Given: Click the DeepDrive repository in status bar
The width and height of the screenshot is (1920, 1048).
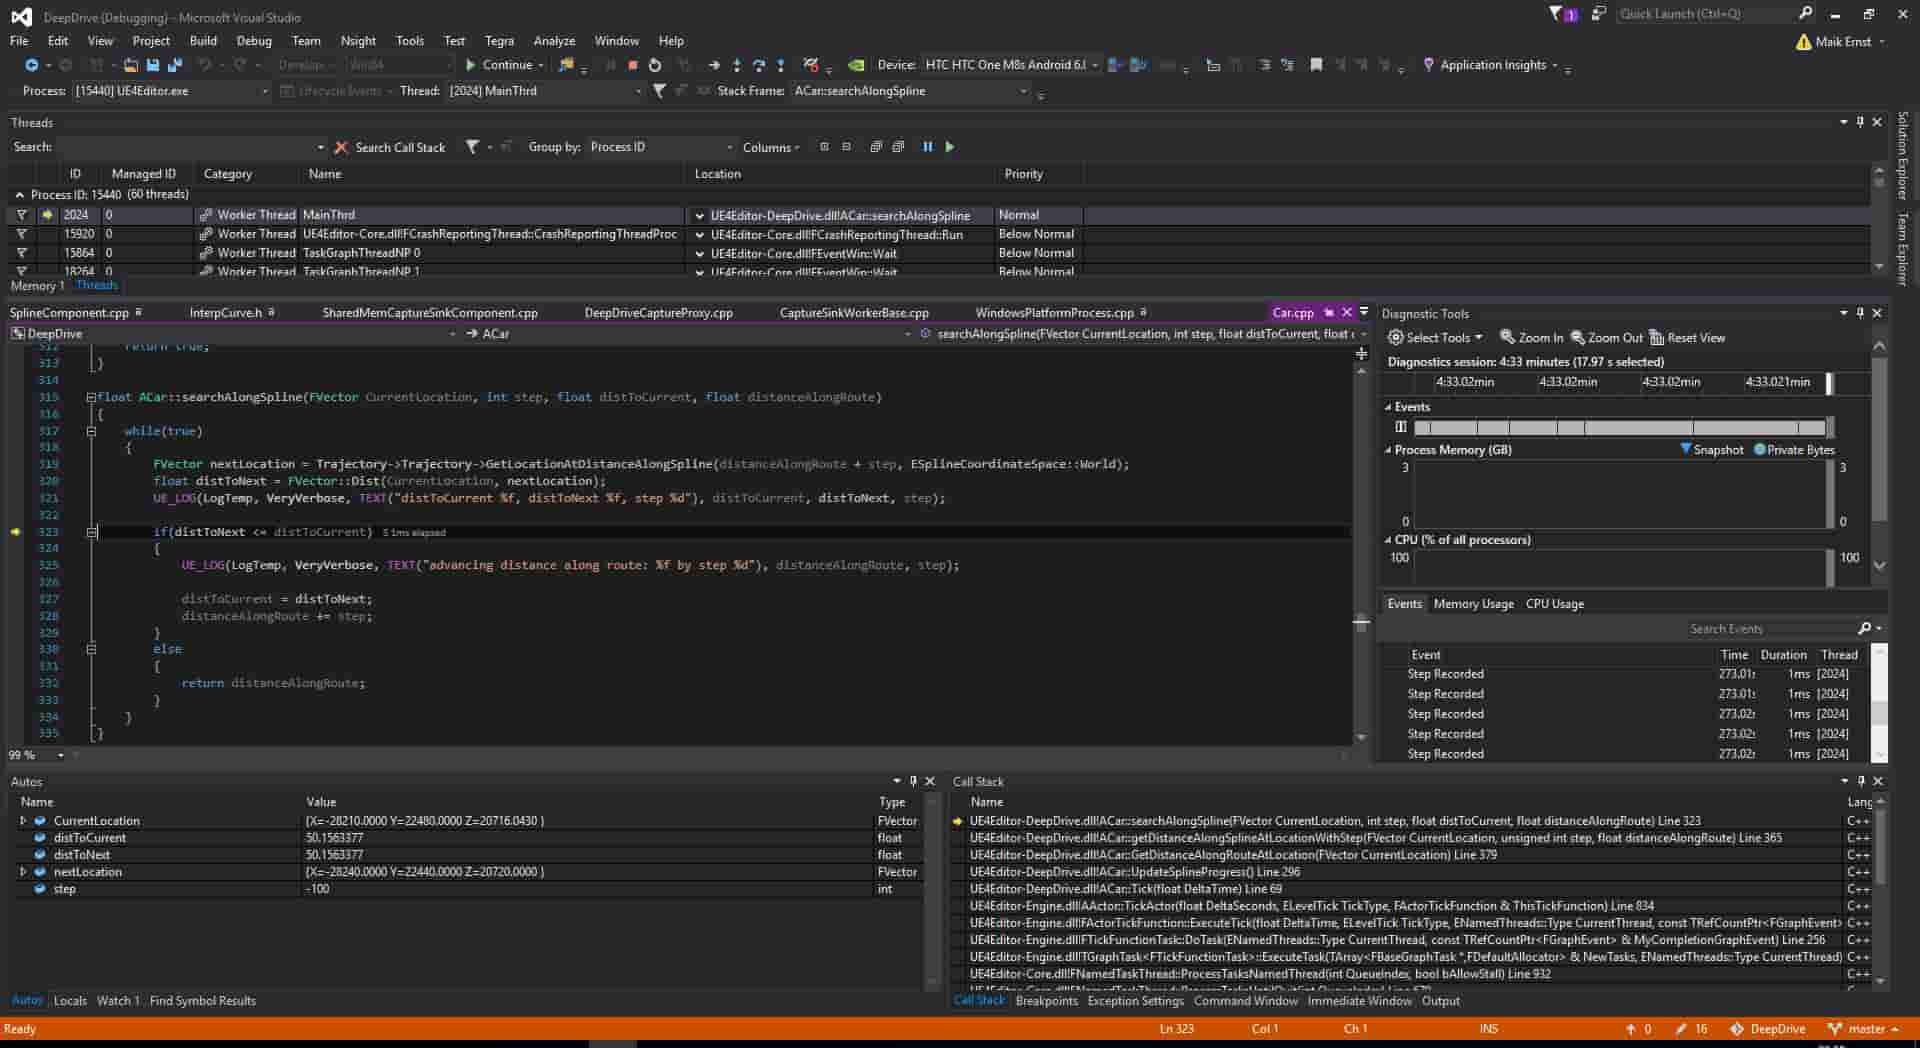Looking at the screenshot, I should (x=1768, y=1029).
